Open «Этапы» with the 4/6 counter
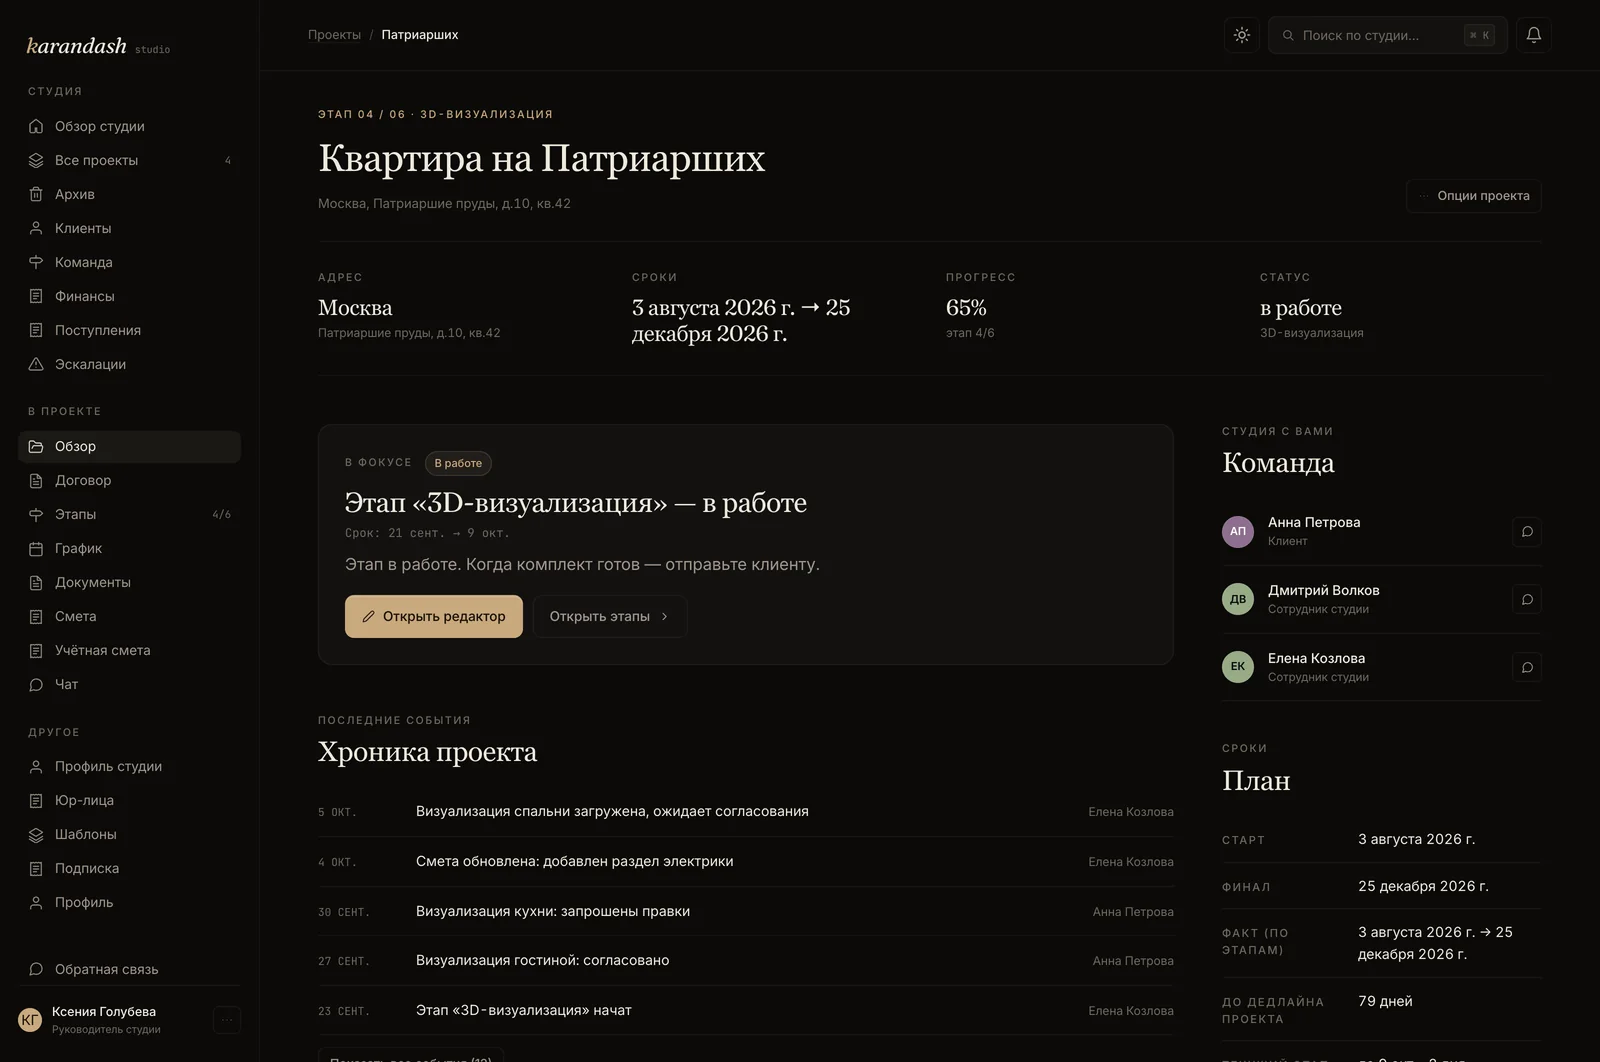The width and height of the screenshot is (1600, 1062). pos(129,514)
